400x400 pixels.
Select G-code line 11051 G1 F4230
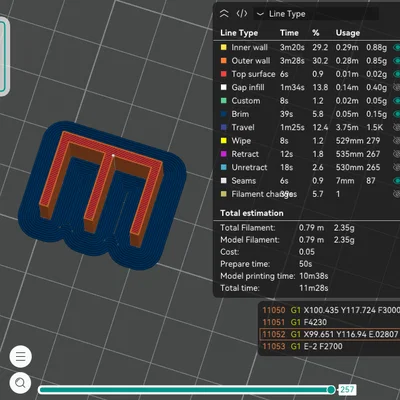(x=331, y=322)
